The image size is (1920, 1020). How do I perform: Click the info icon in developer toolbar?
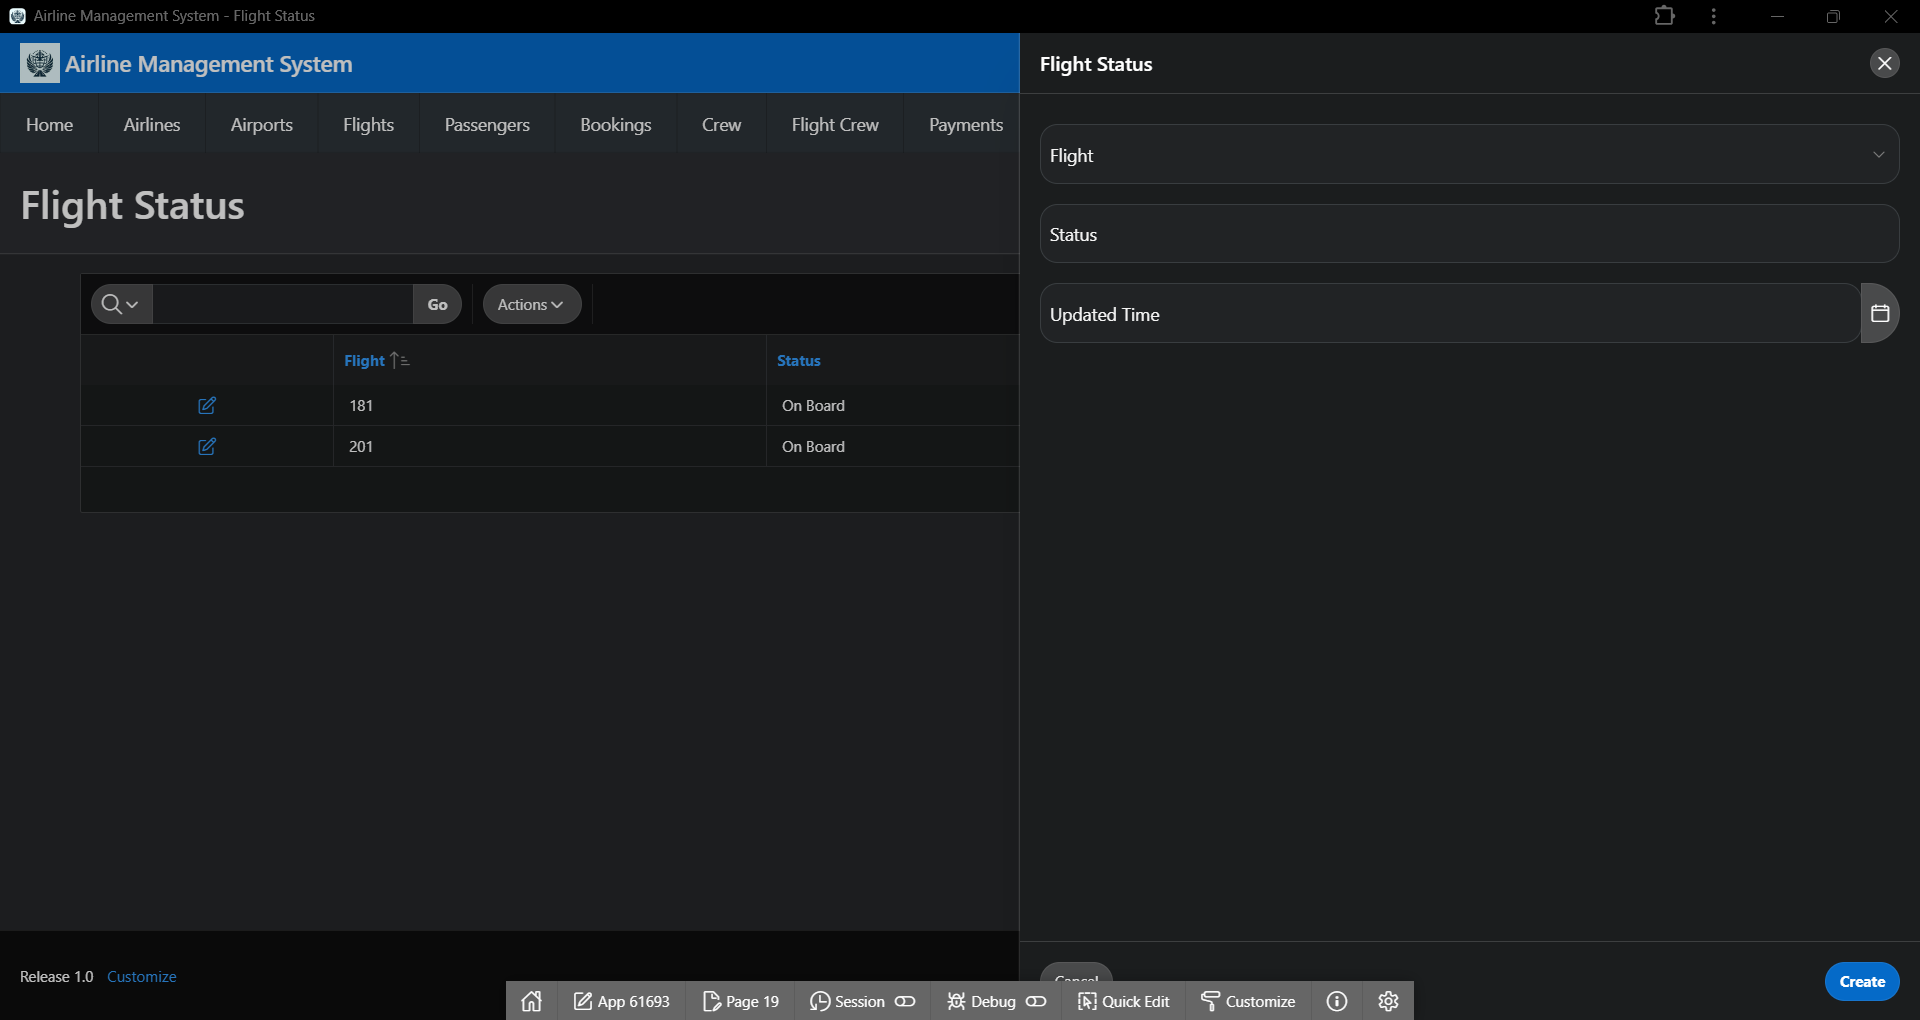pos(1337,1001)
